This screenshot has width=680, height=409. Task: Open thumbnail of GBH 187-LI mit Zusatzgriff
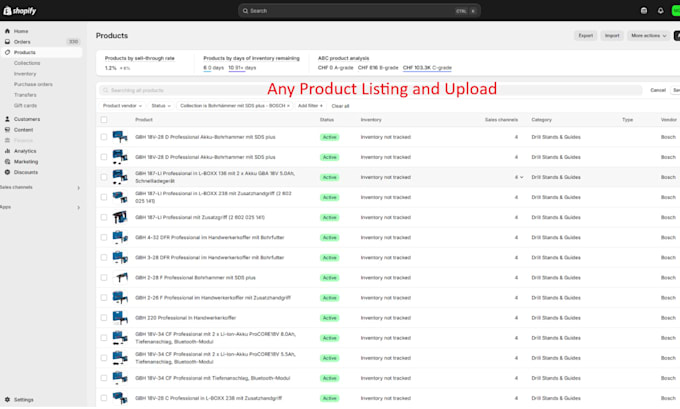(120, 217)
